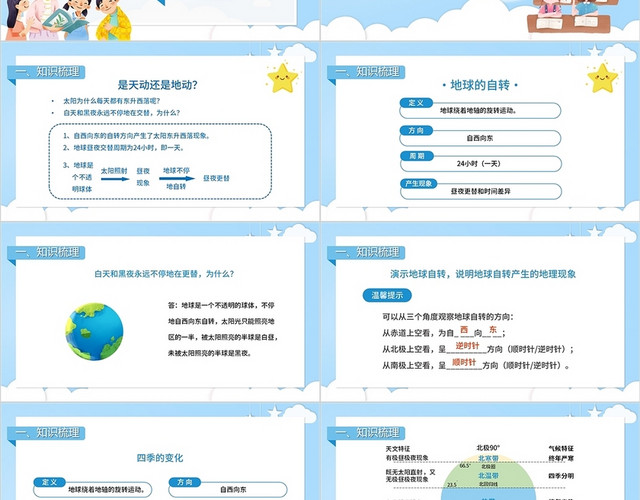Click the red answer 逆时针

(x=467, y=346)
